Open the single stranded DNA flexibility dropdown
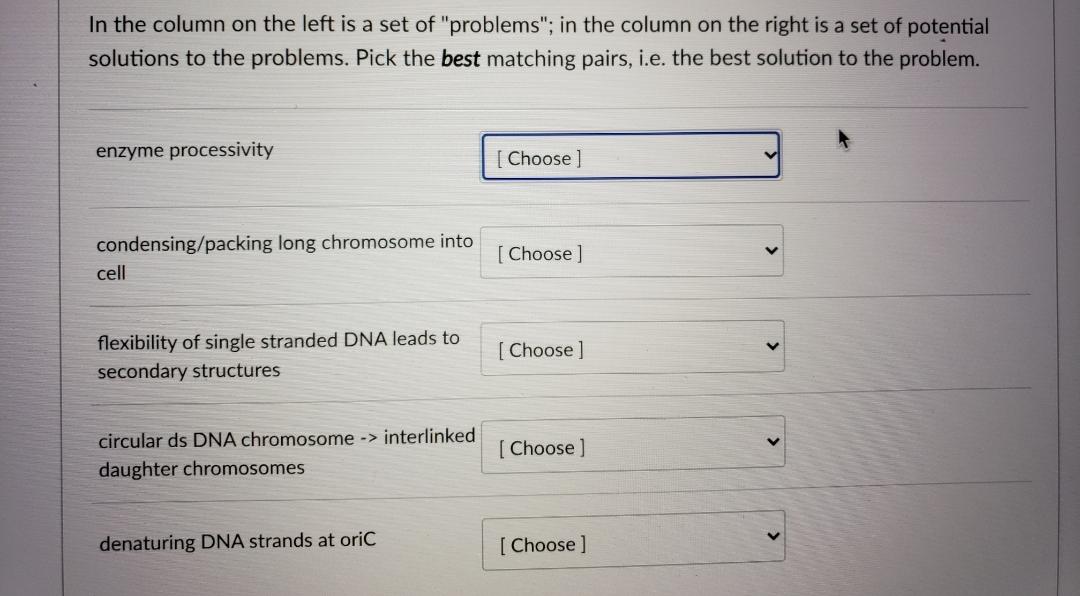 pos(631,349)
